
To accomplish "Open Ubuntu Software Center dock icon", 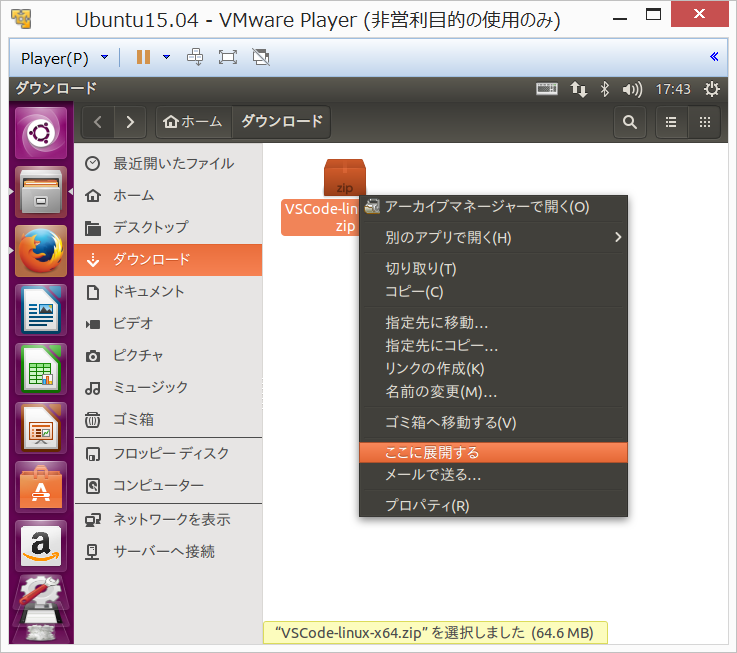I will tap(41, 487).
